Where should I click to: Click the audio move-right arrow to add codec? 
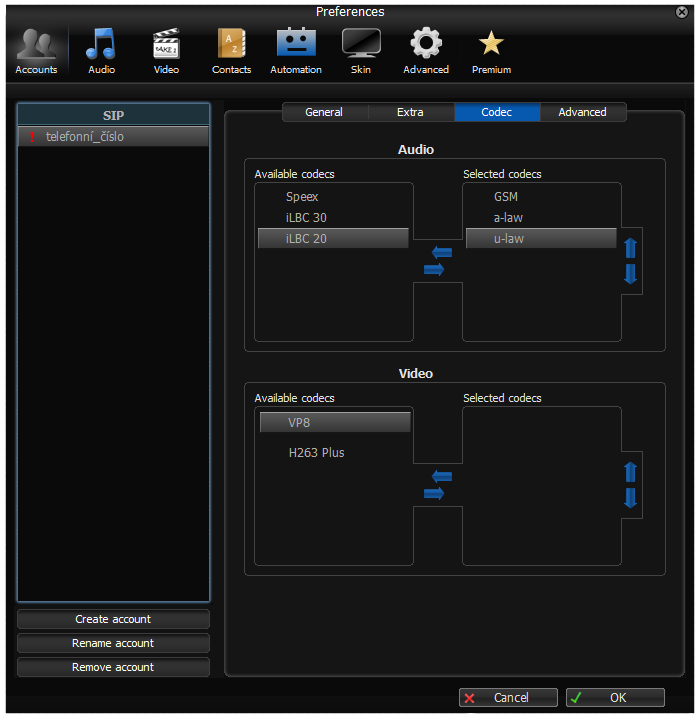[x=434, y=269]
